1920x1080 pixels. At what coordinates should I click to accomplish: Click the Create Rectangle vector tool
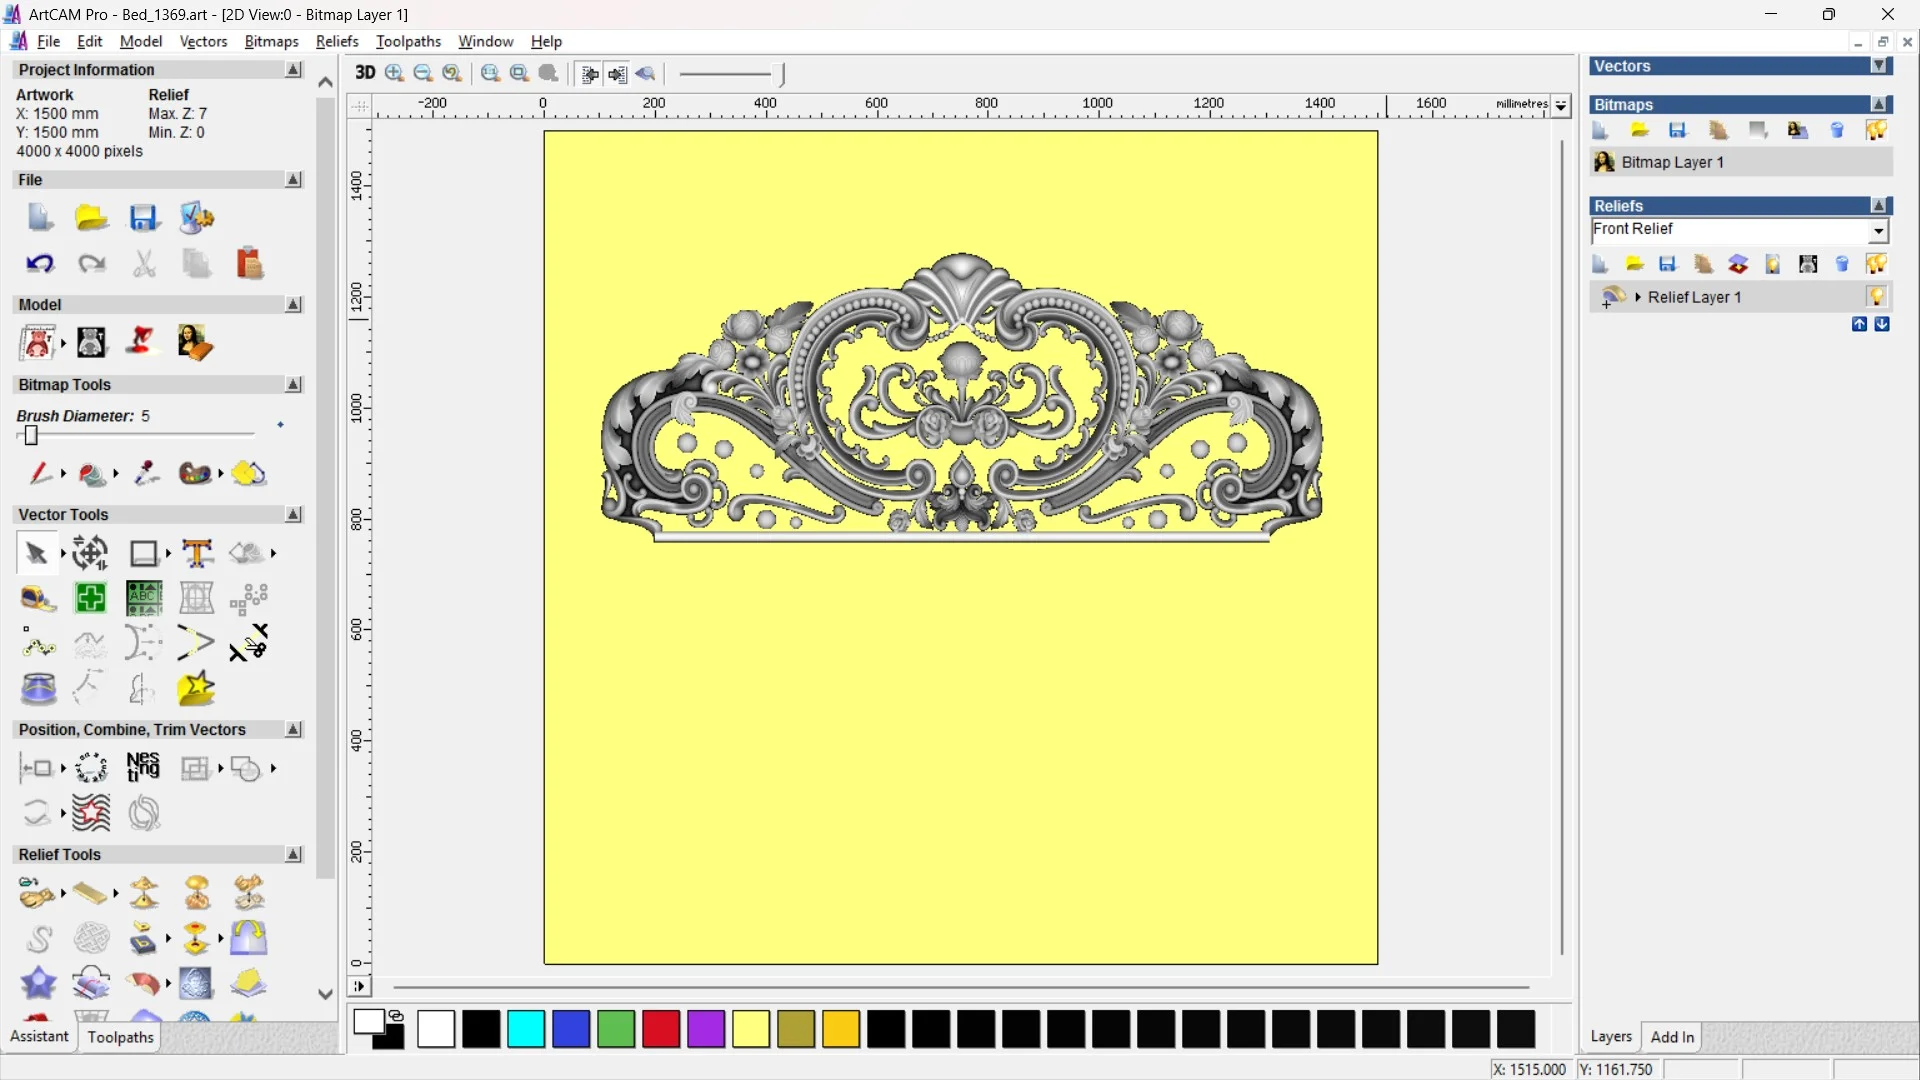(144, 553)
